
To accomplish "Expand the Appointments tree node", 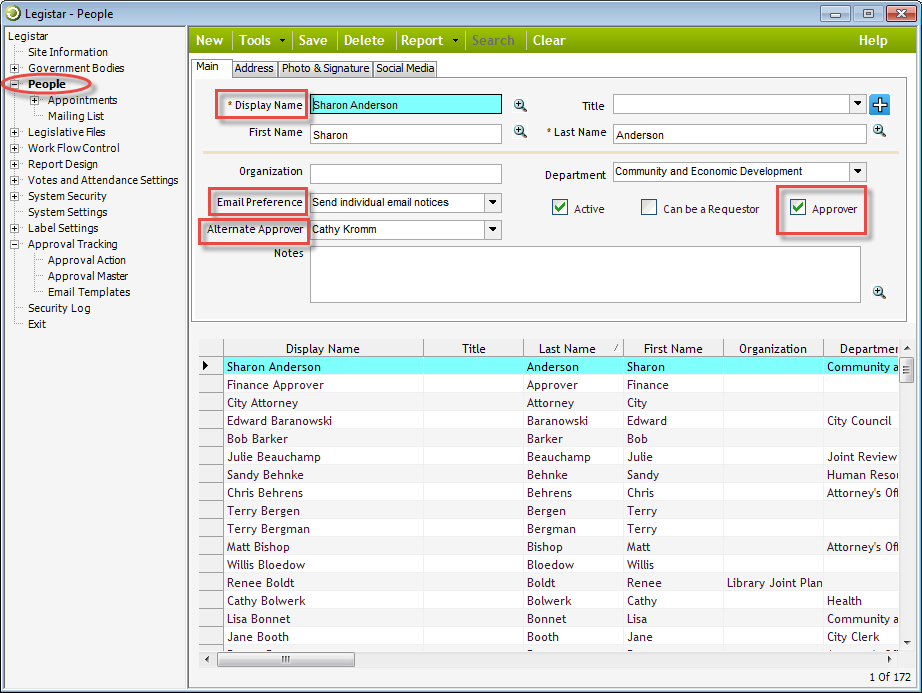I will (x=35, y=100).
